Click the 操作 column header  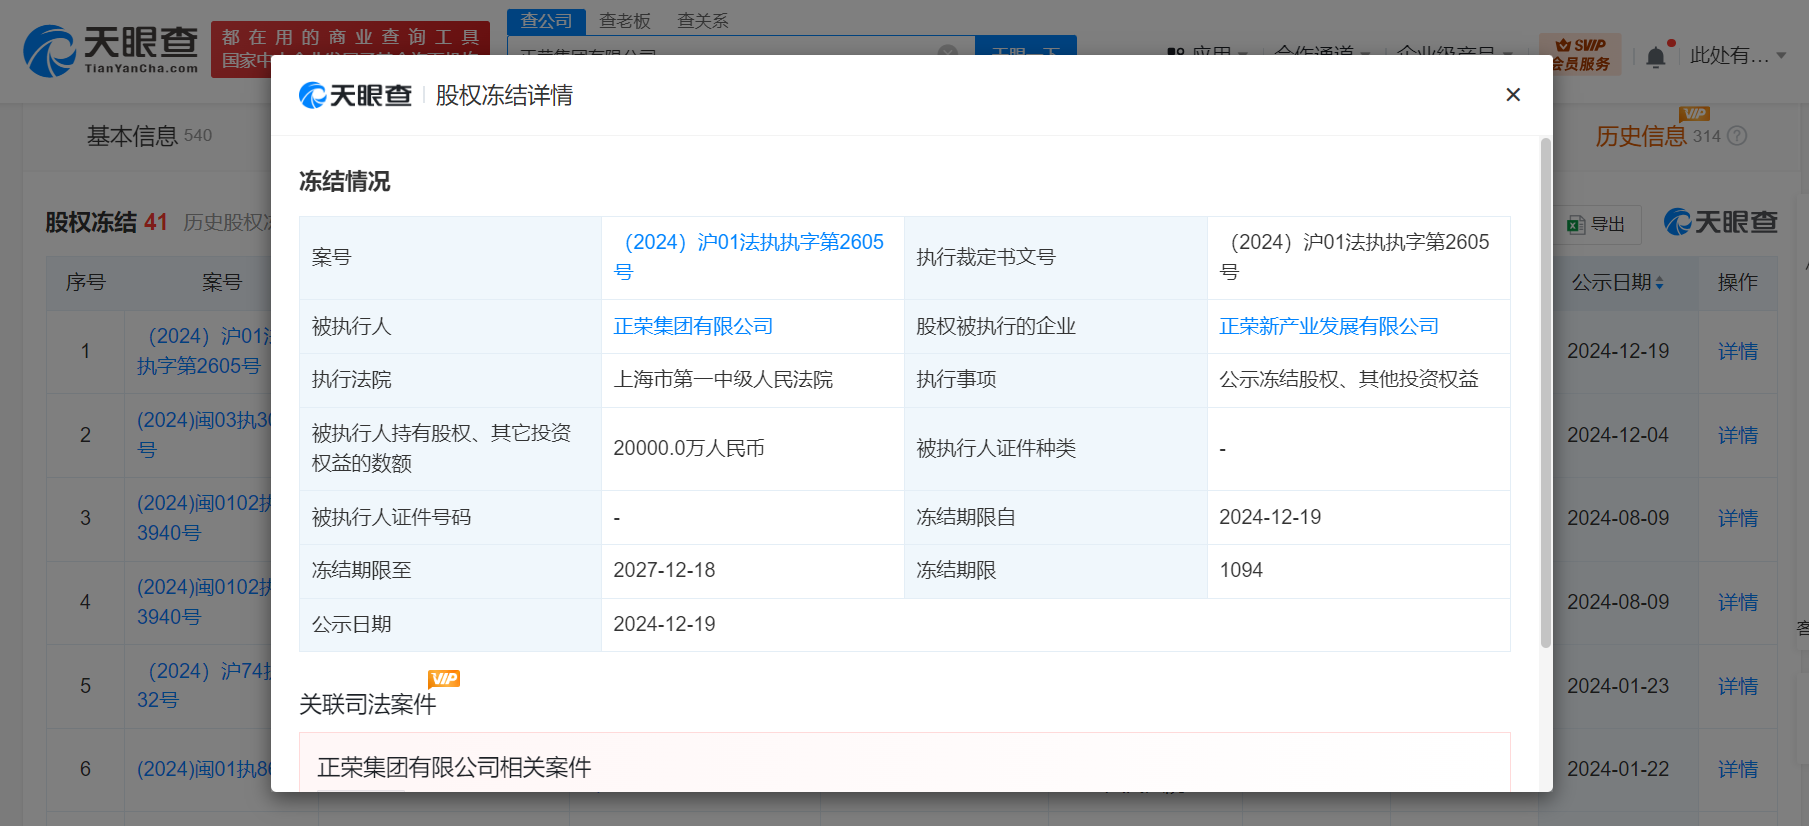tap(1737, 283)
